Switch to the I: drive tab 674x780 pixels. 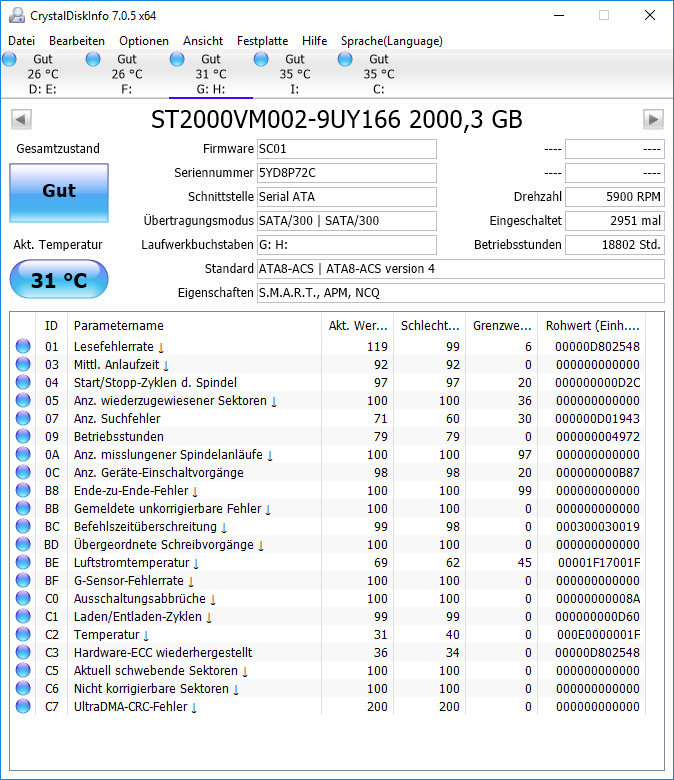[x=294, y=74]
